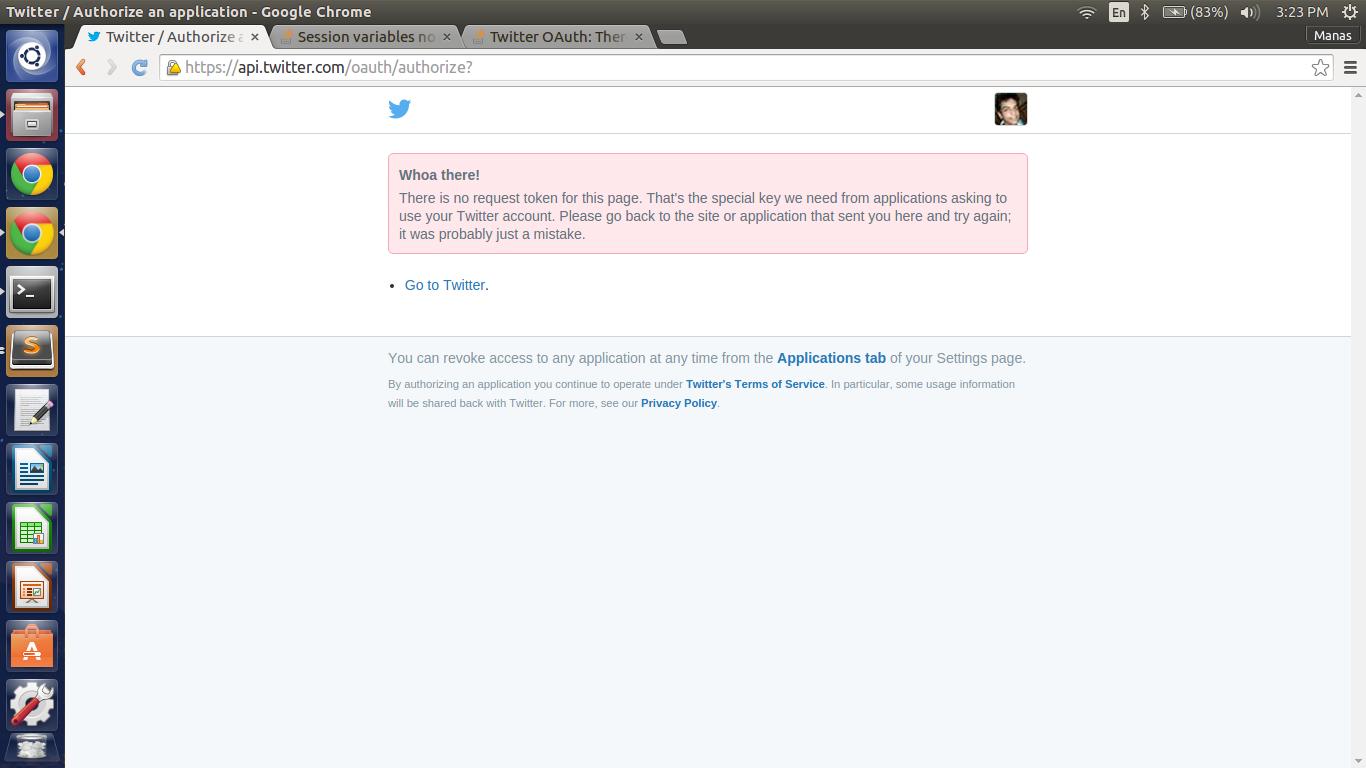This screenshot has height=768, width=1366.
Task: View Twitter's Privacy Policy
Action: click(678, 403)
